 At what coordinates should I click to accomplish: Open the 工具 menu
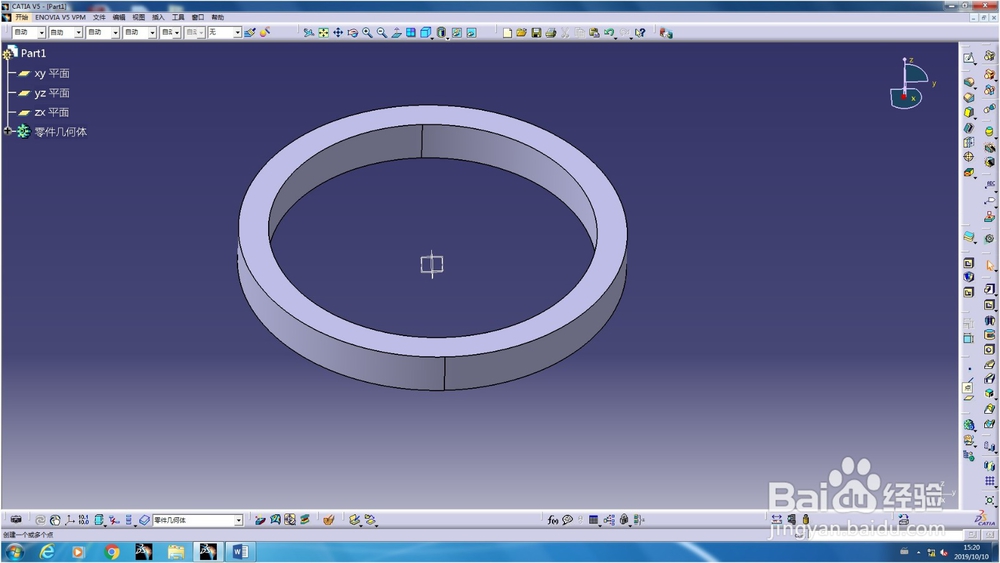178,17
